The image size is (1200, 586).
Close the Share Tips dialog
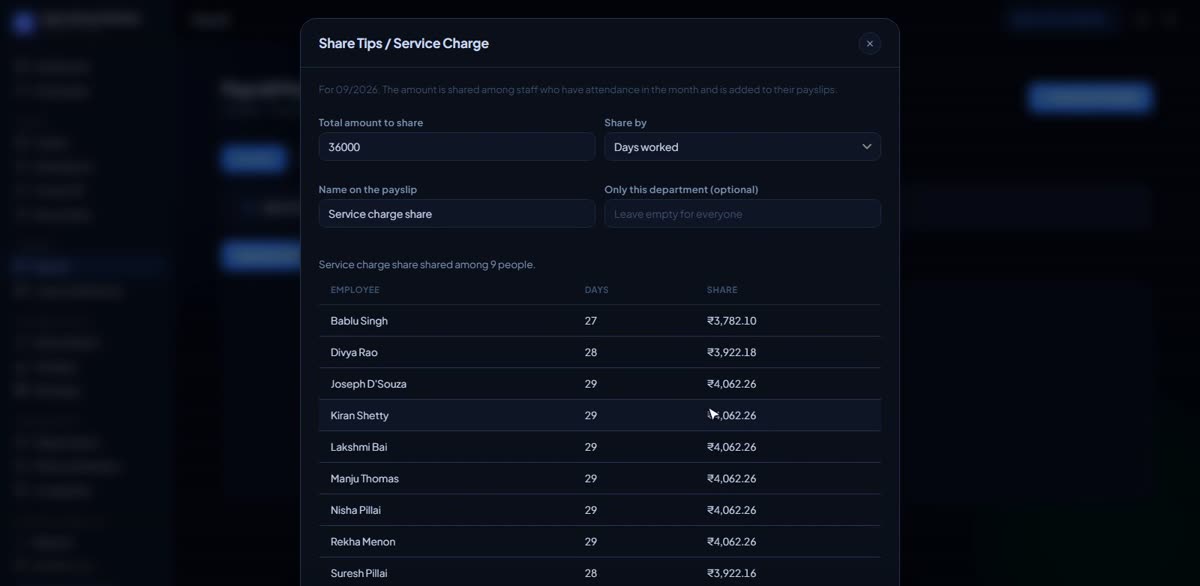pos(869,43)
